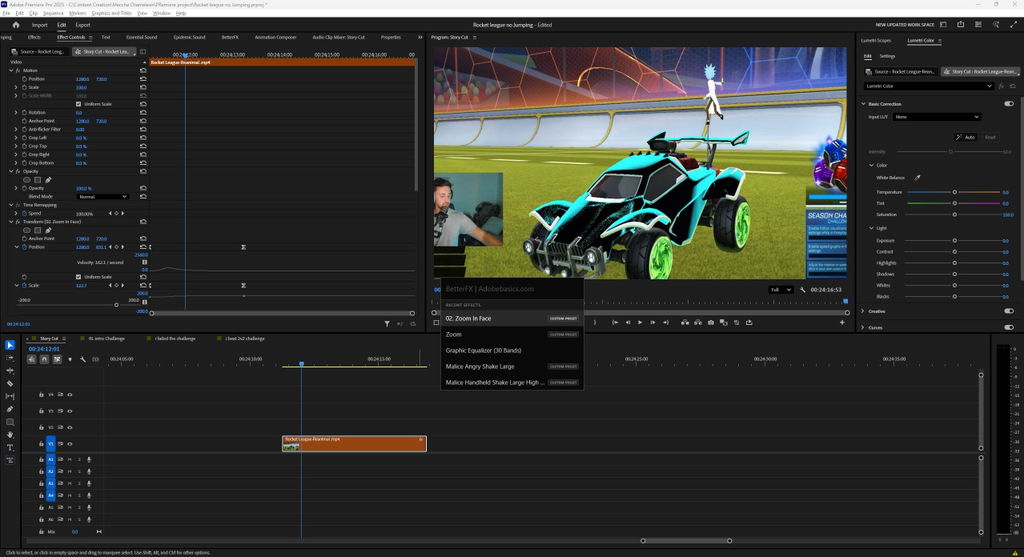Open the Sequence menu
Screen dimensions: 1024x557
tap(54, 13)
